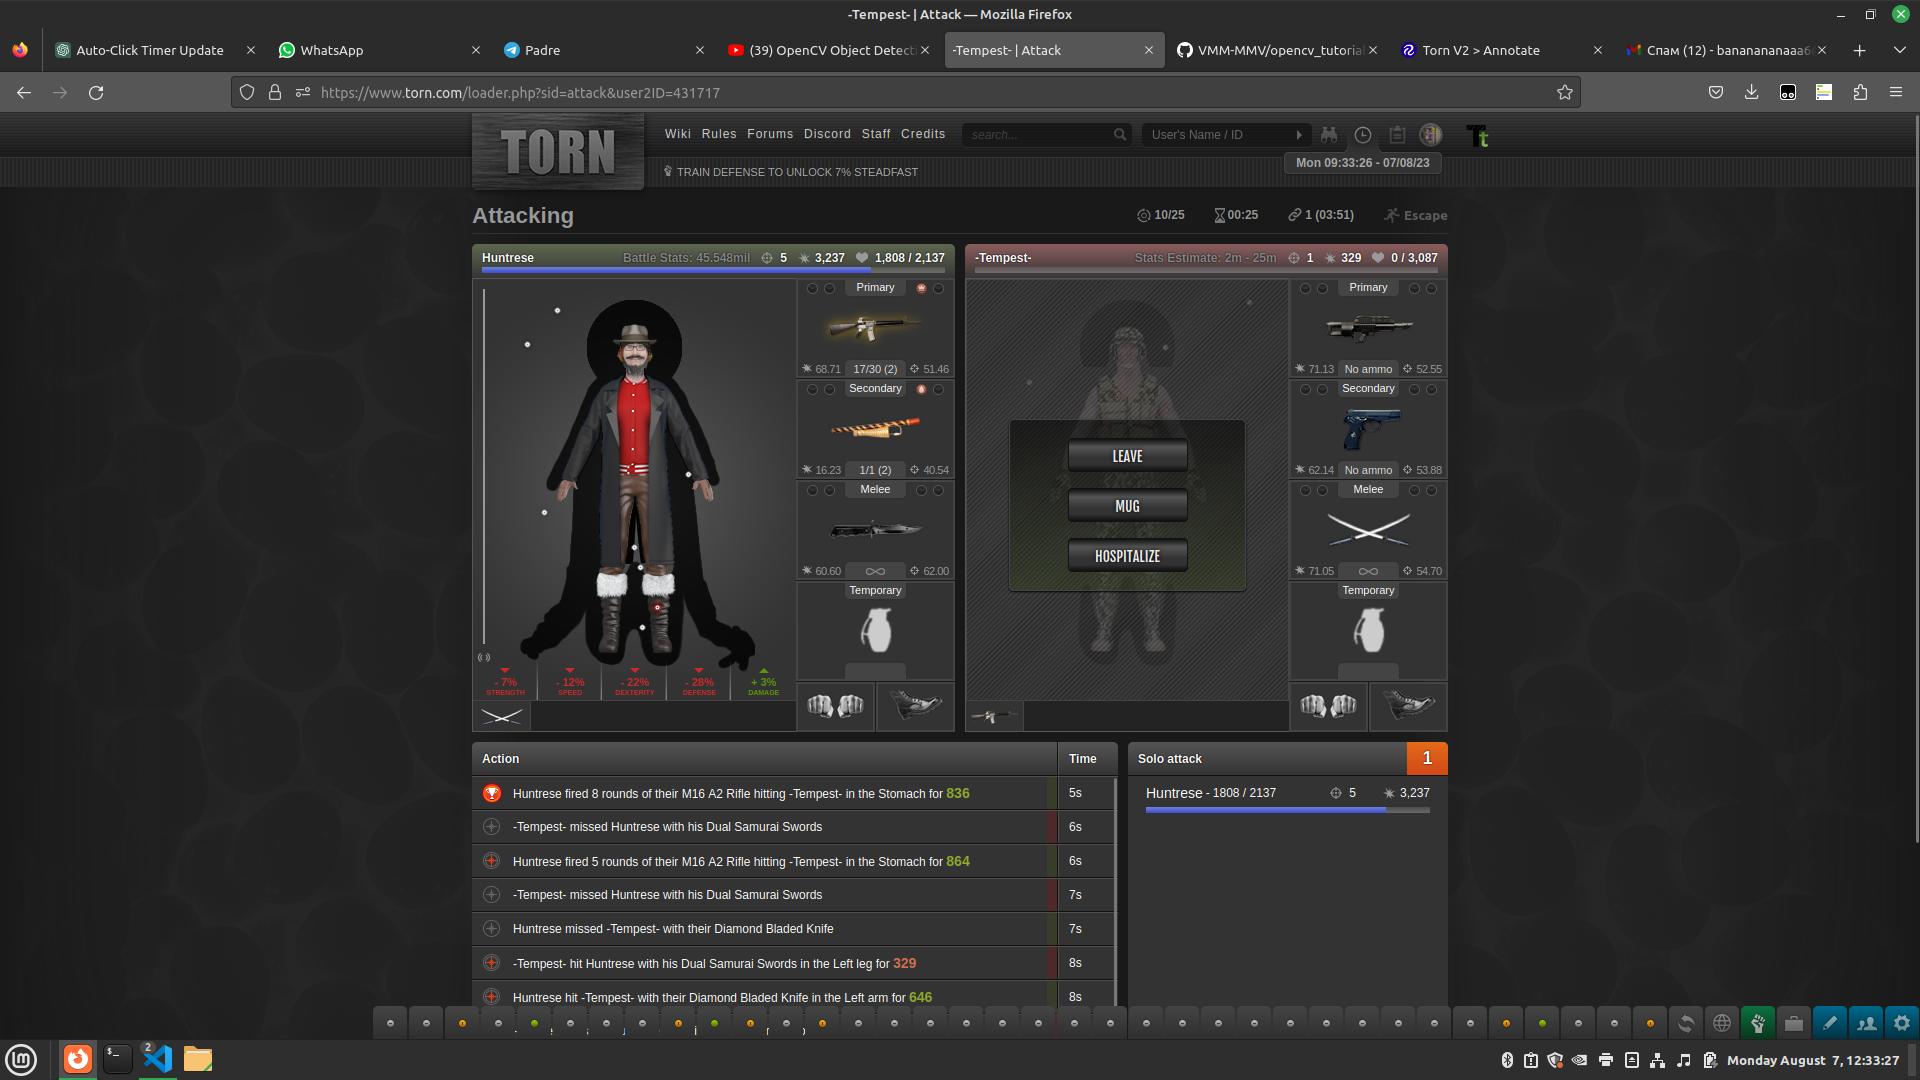Attack with Huntrese's kick boot
The width and height of the screenshot is (1920, 1080).
click(x=915, y=706)
